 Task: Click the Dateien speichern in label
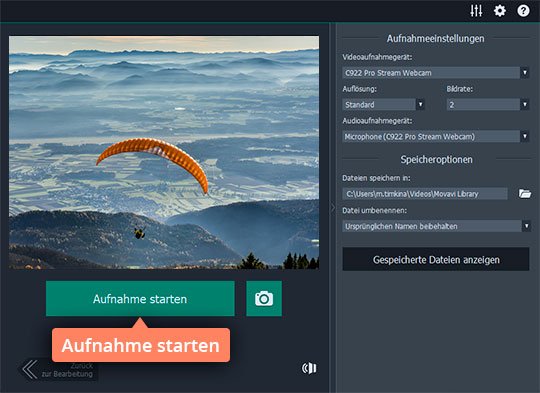tap(376, 178)
